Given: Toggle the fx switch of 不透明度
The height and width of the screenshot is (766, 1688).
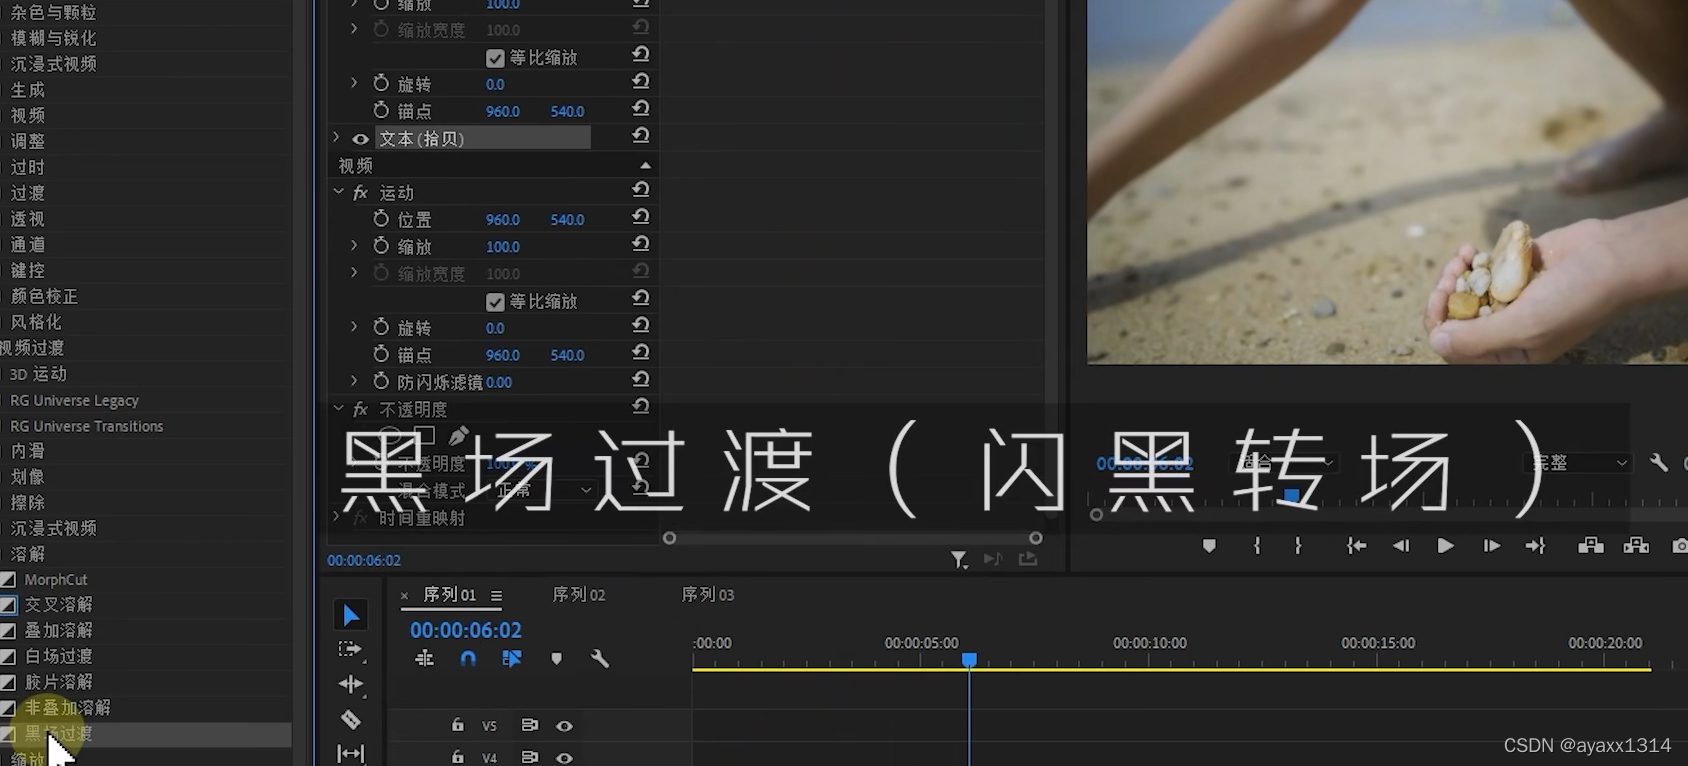Looking at the screenshot, I should [360, 409].
